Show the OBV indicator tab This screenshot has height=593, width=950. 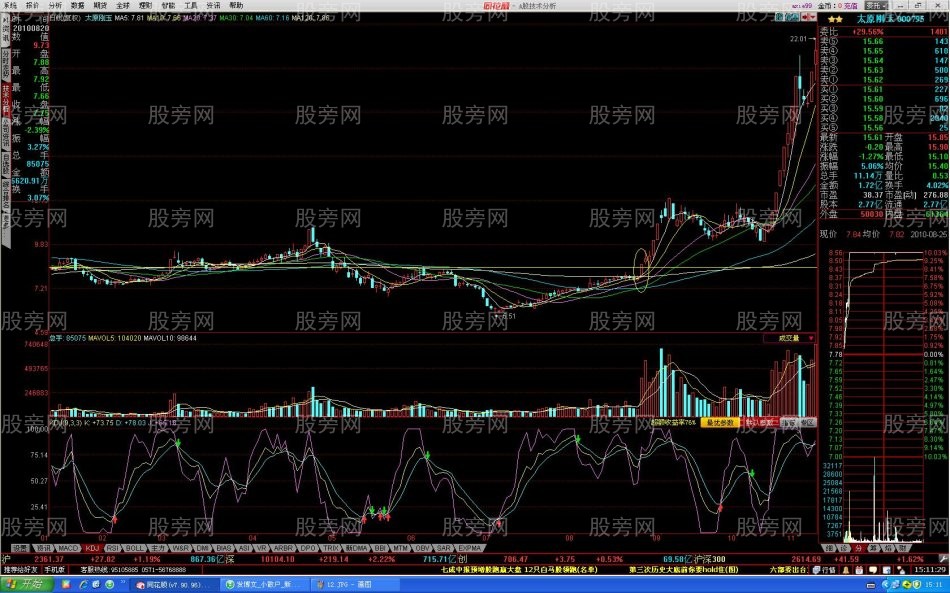(x=423, y=548)
